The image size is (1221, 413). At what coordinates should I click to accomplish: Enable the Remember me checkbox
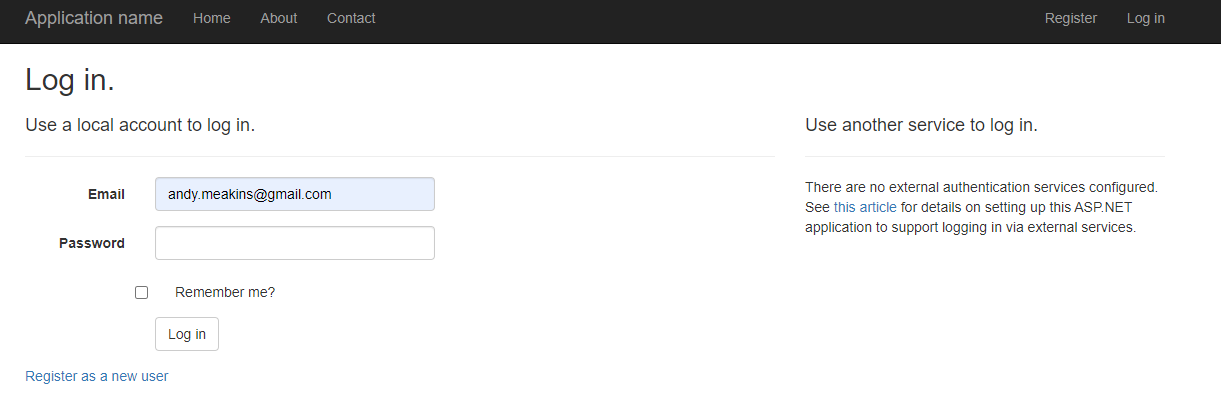coord(141,292)
